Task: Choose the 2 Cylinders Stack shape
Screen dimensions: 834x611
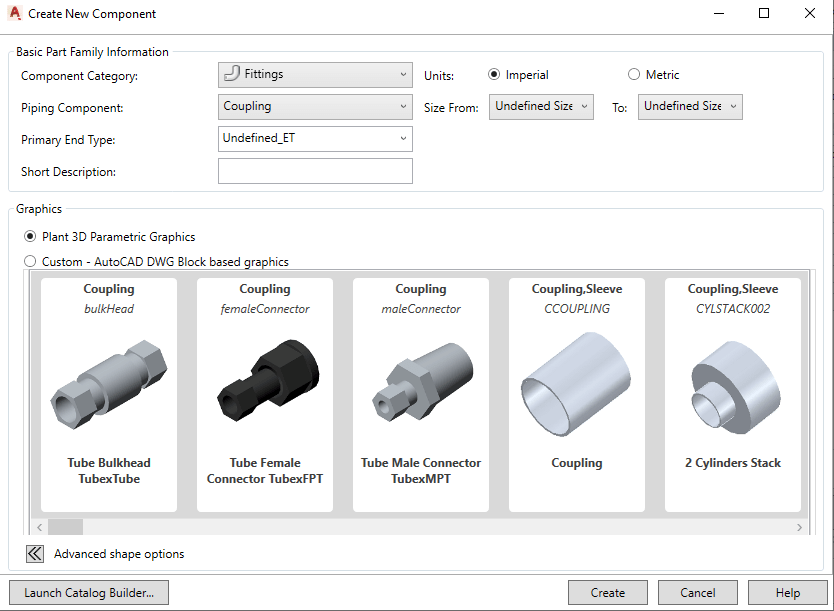Action: [733, 394]
